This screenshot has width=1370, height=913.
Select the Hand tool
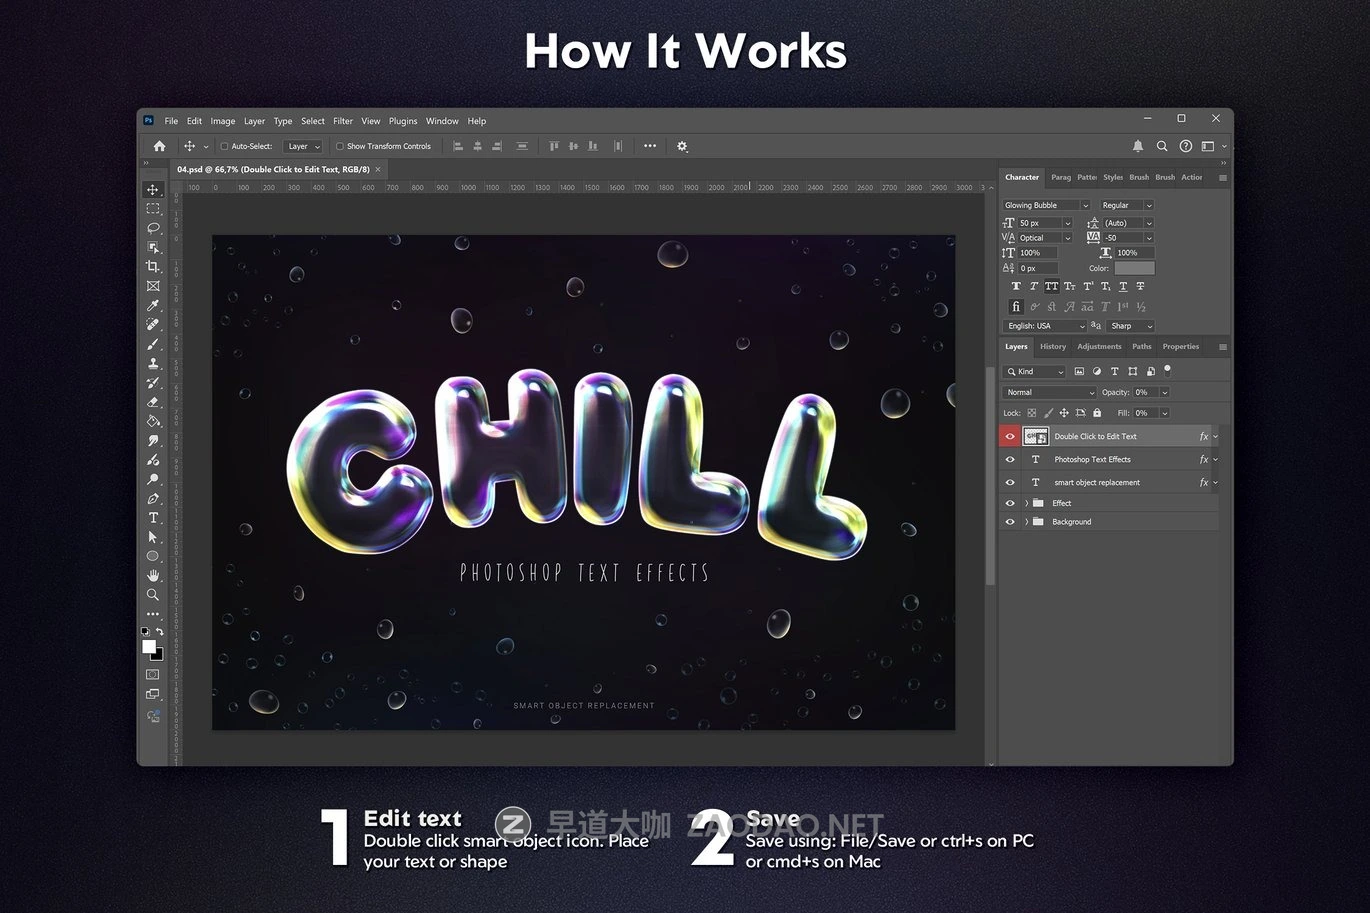click(153, 576)
